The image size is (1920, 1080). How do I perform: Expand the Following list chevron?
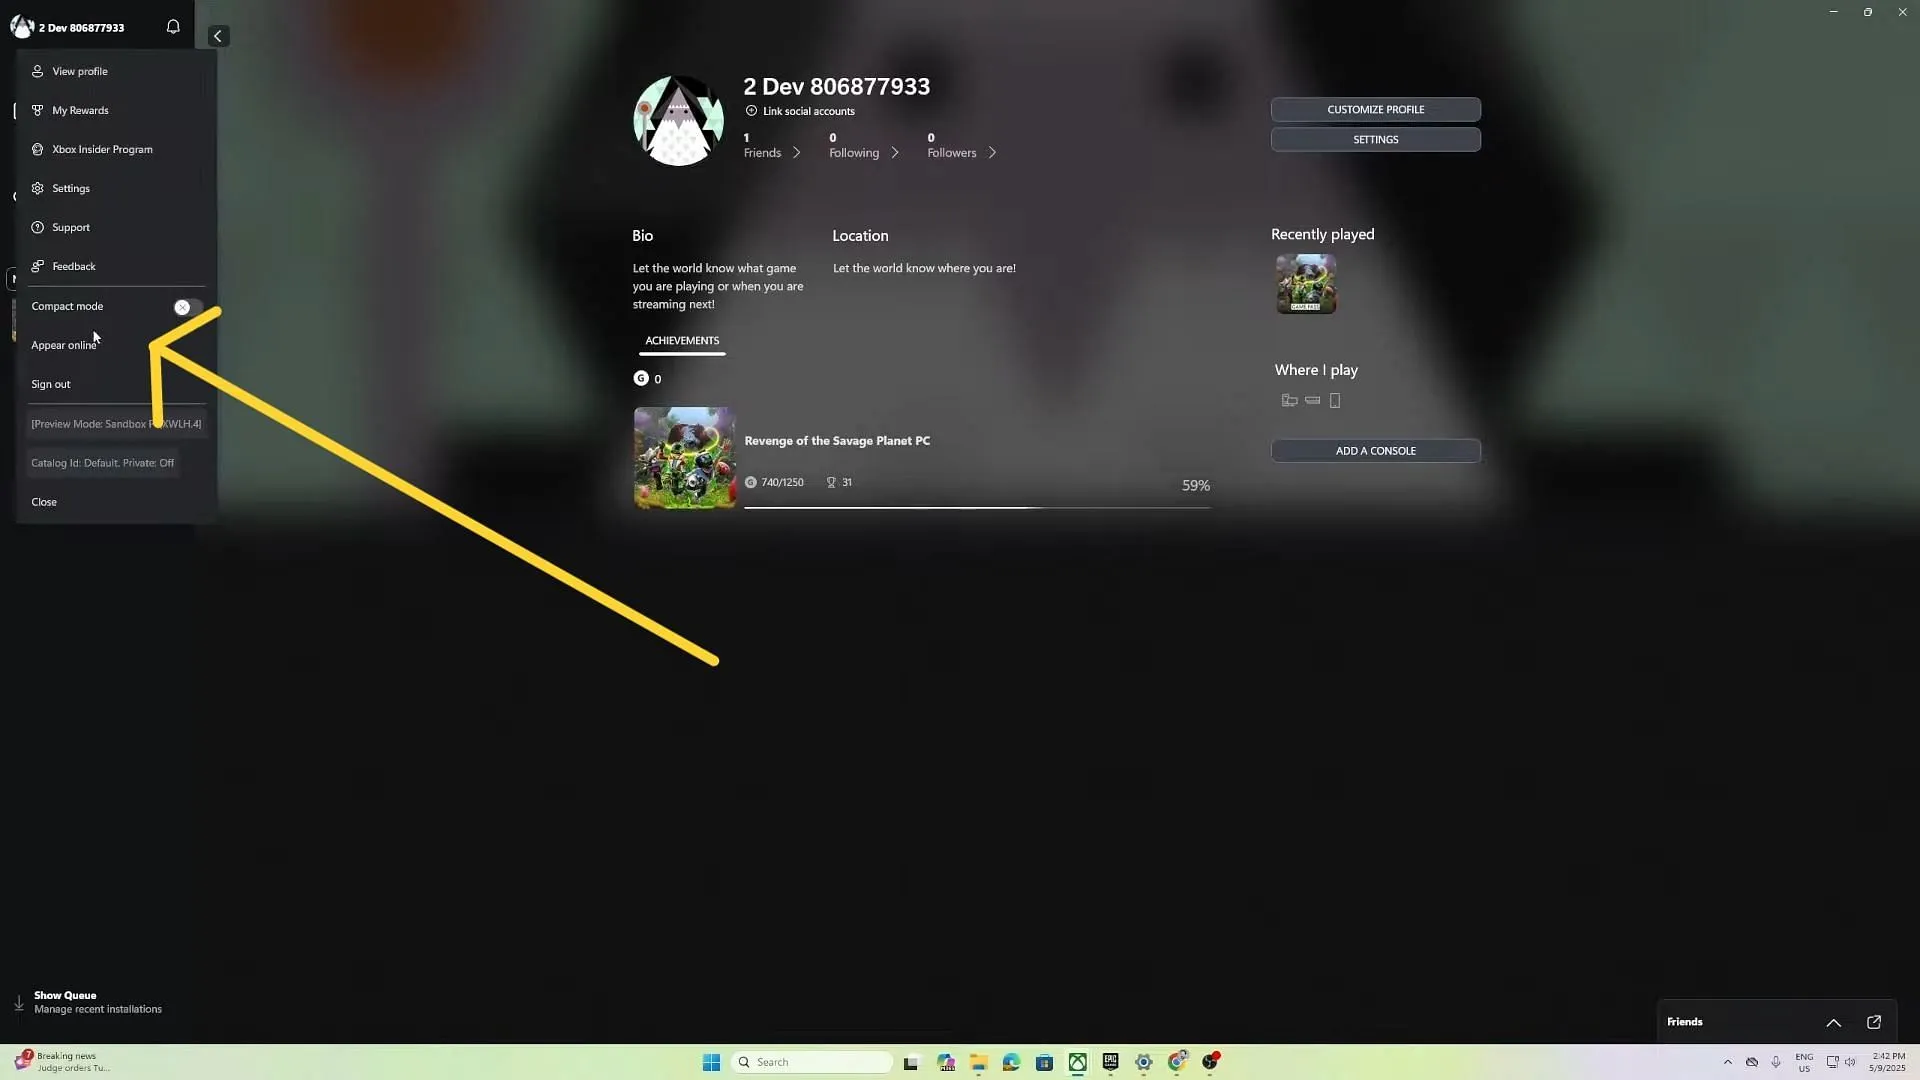pyautogui.click(x=895, y=153)
